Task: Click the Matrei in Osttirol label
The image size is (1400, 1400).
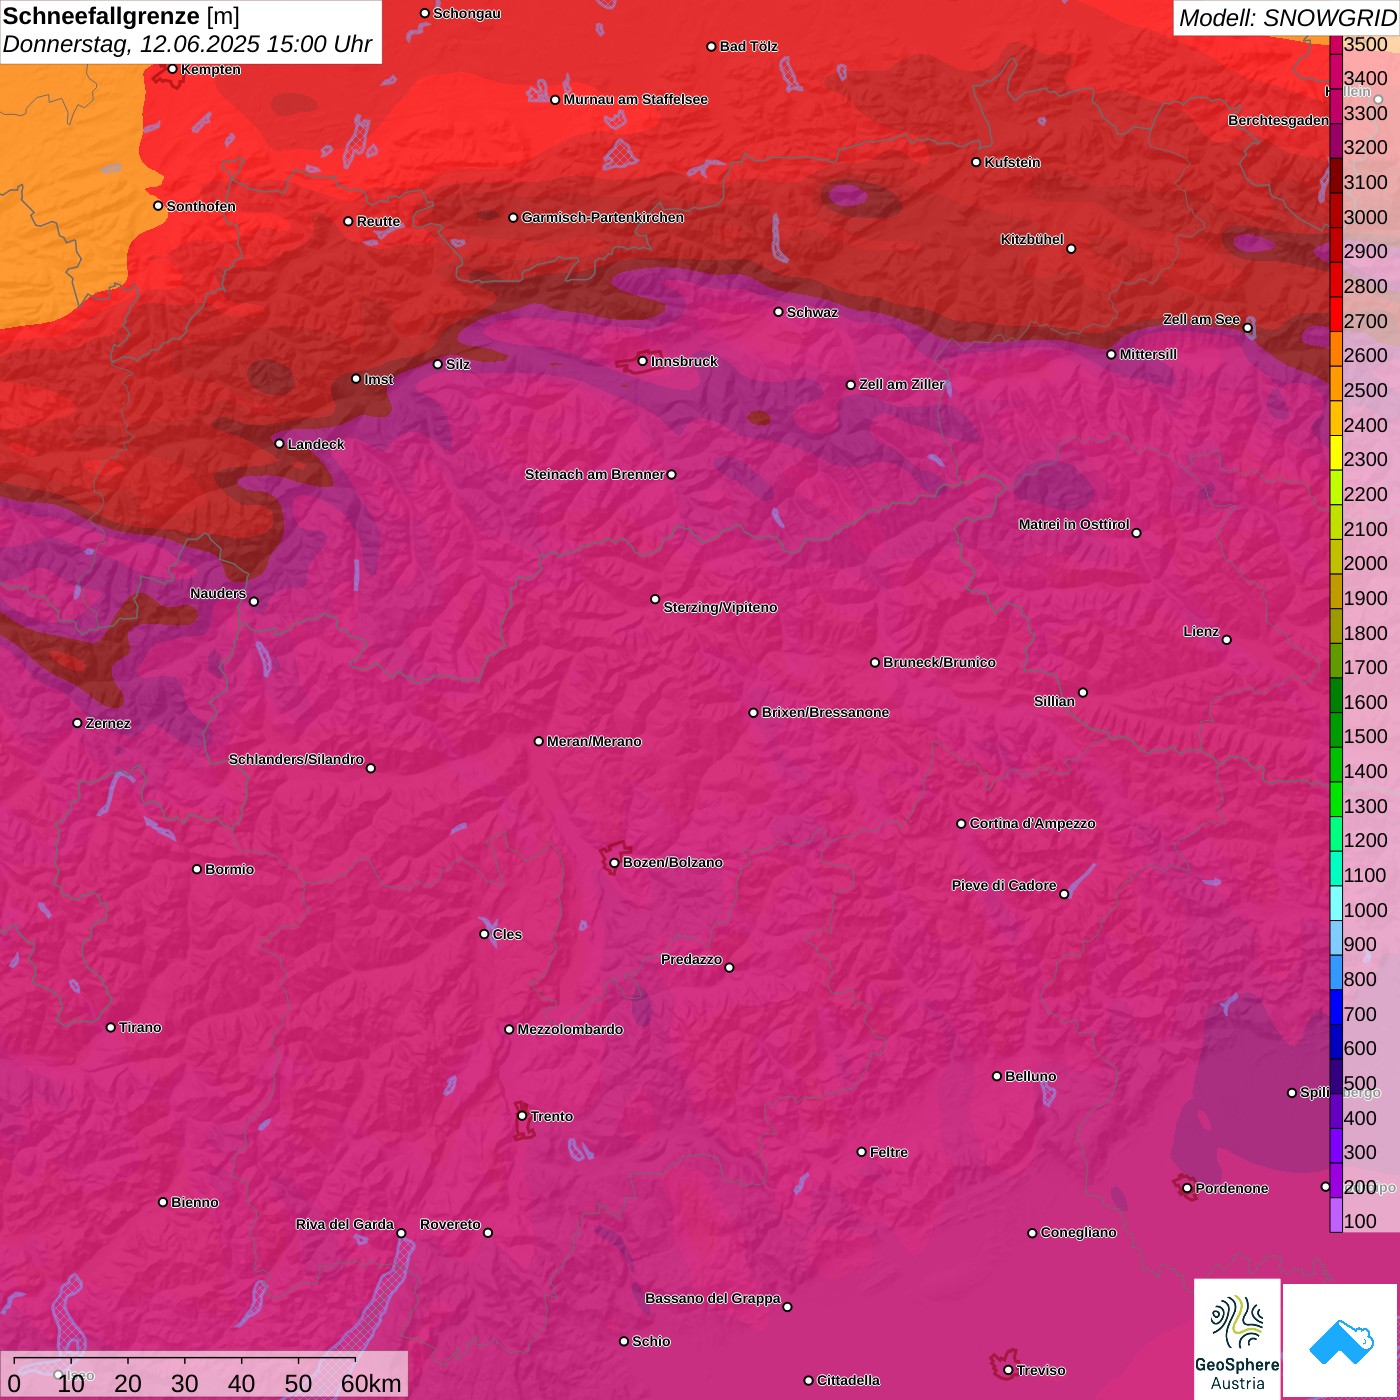Action: coord(1074,524)
